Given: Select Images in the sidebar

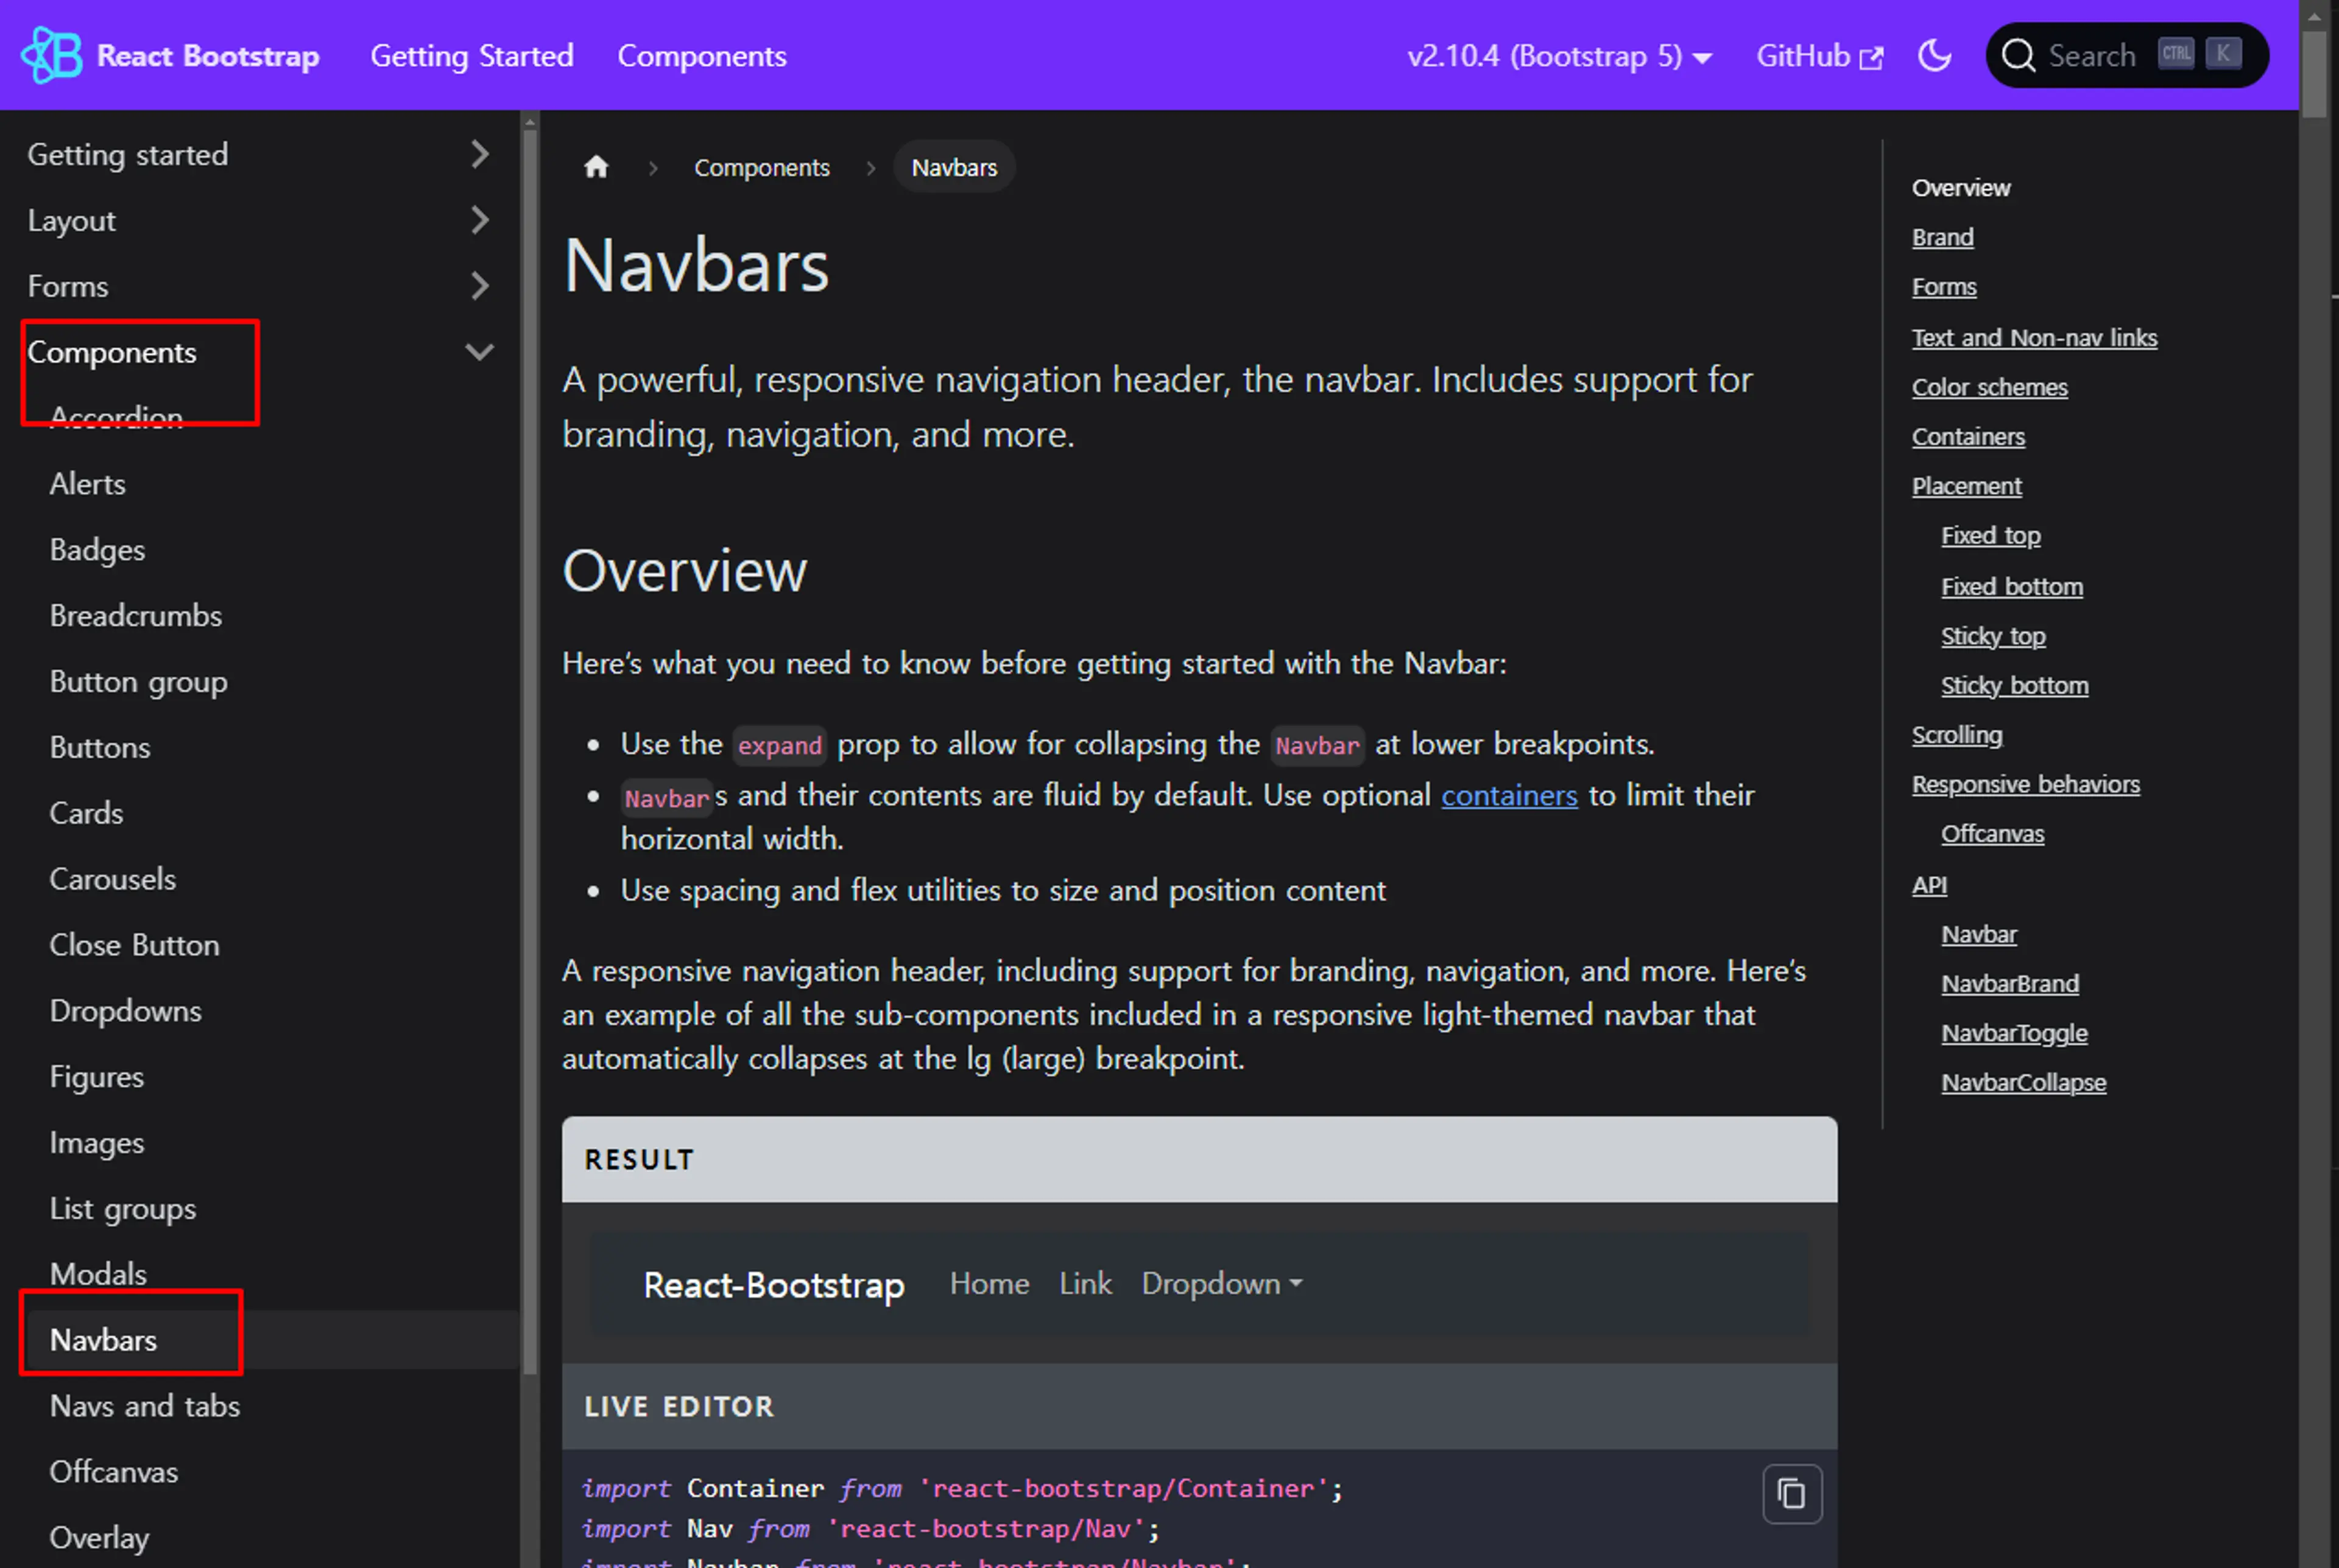Looking at the screenshot, I should point(97,1143).
